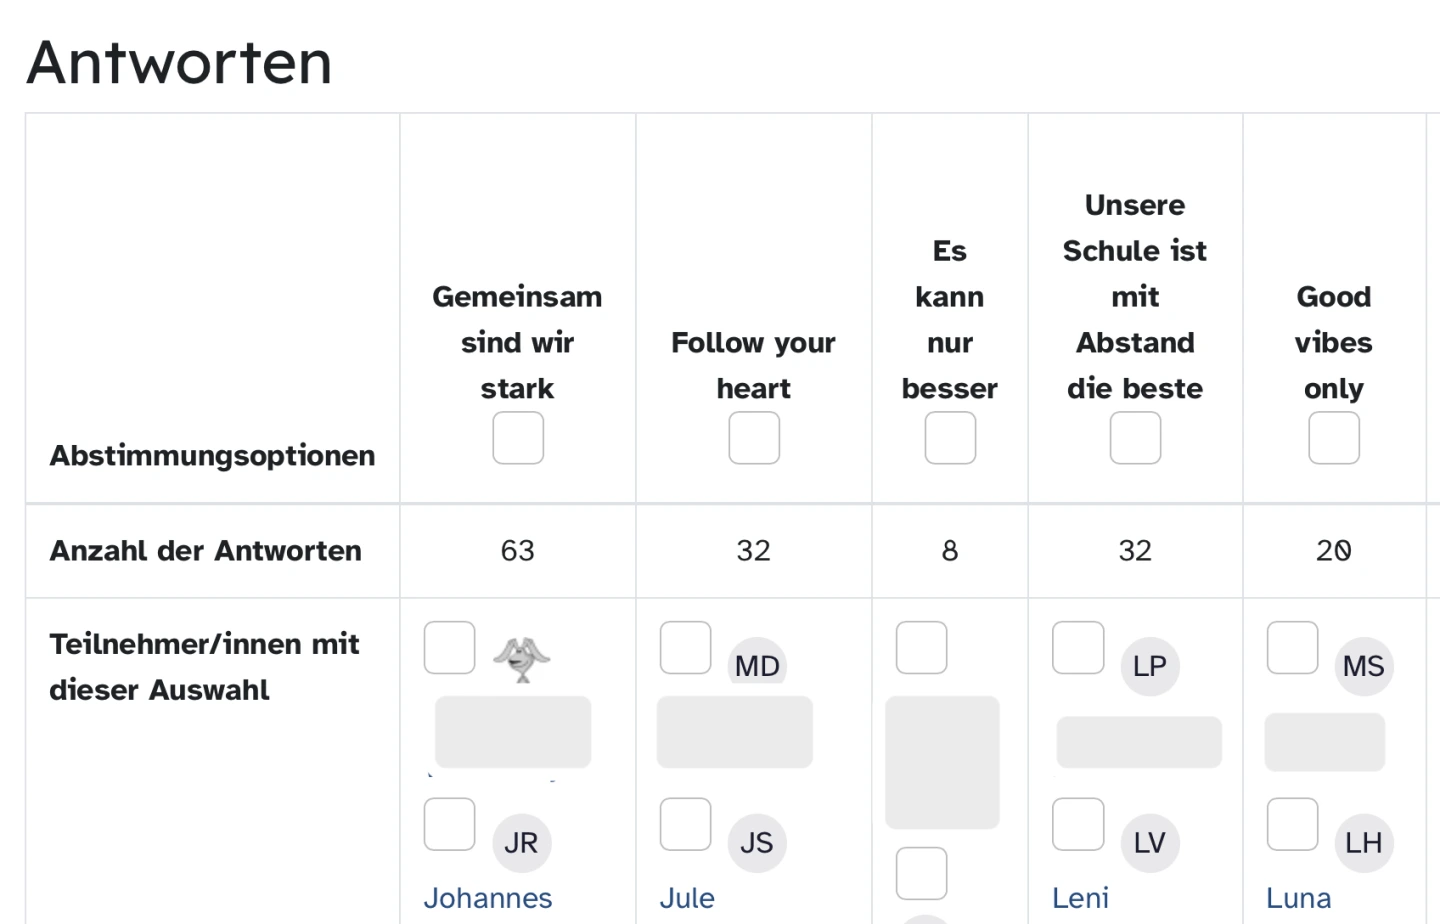The image size is (1440, 924).
Task: Open Leni's profile link
Action: pos(1081,898)
